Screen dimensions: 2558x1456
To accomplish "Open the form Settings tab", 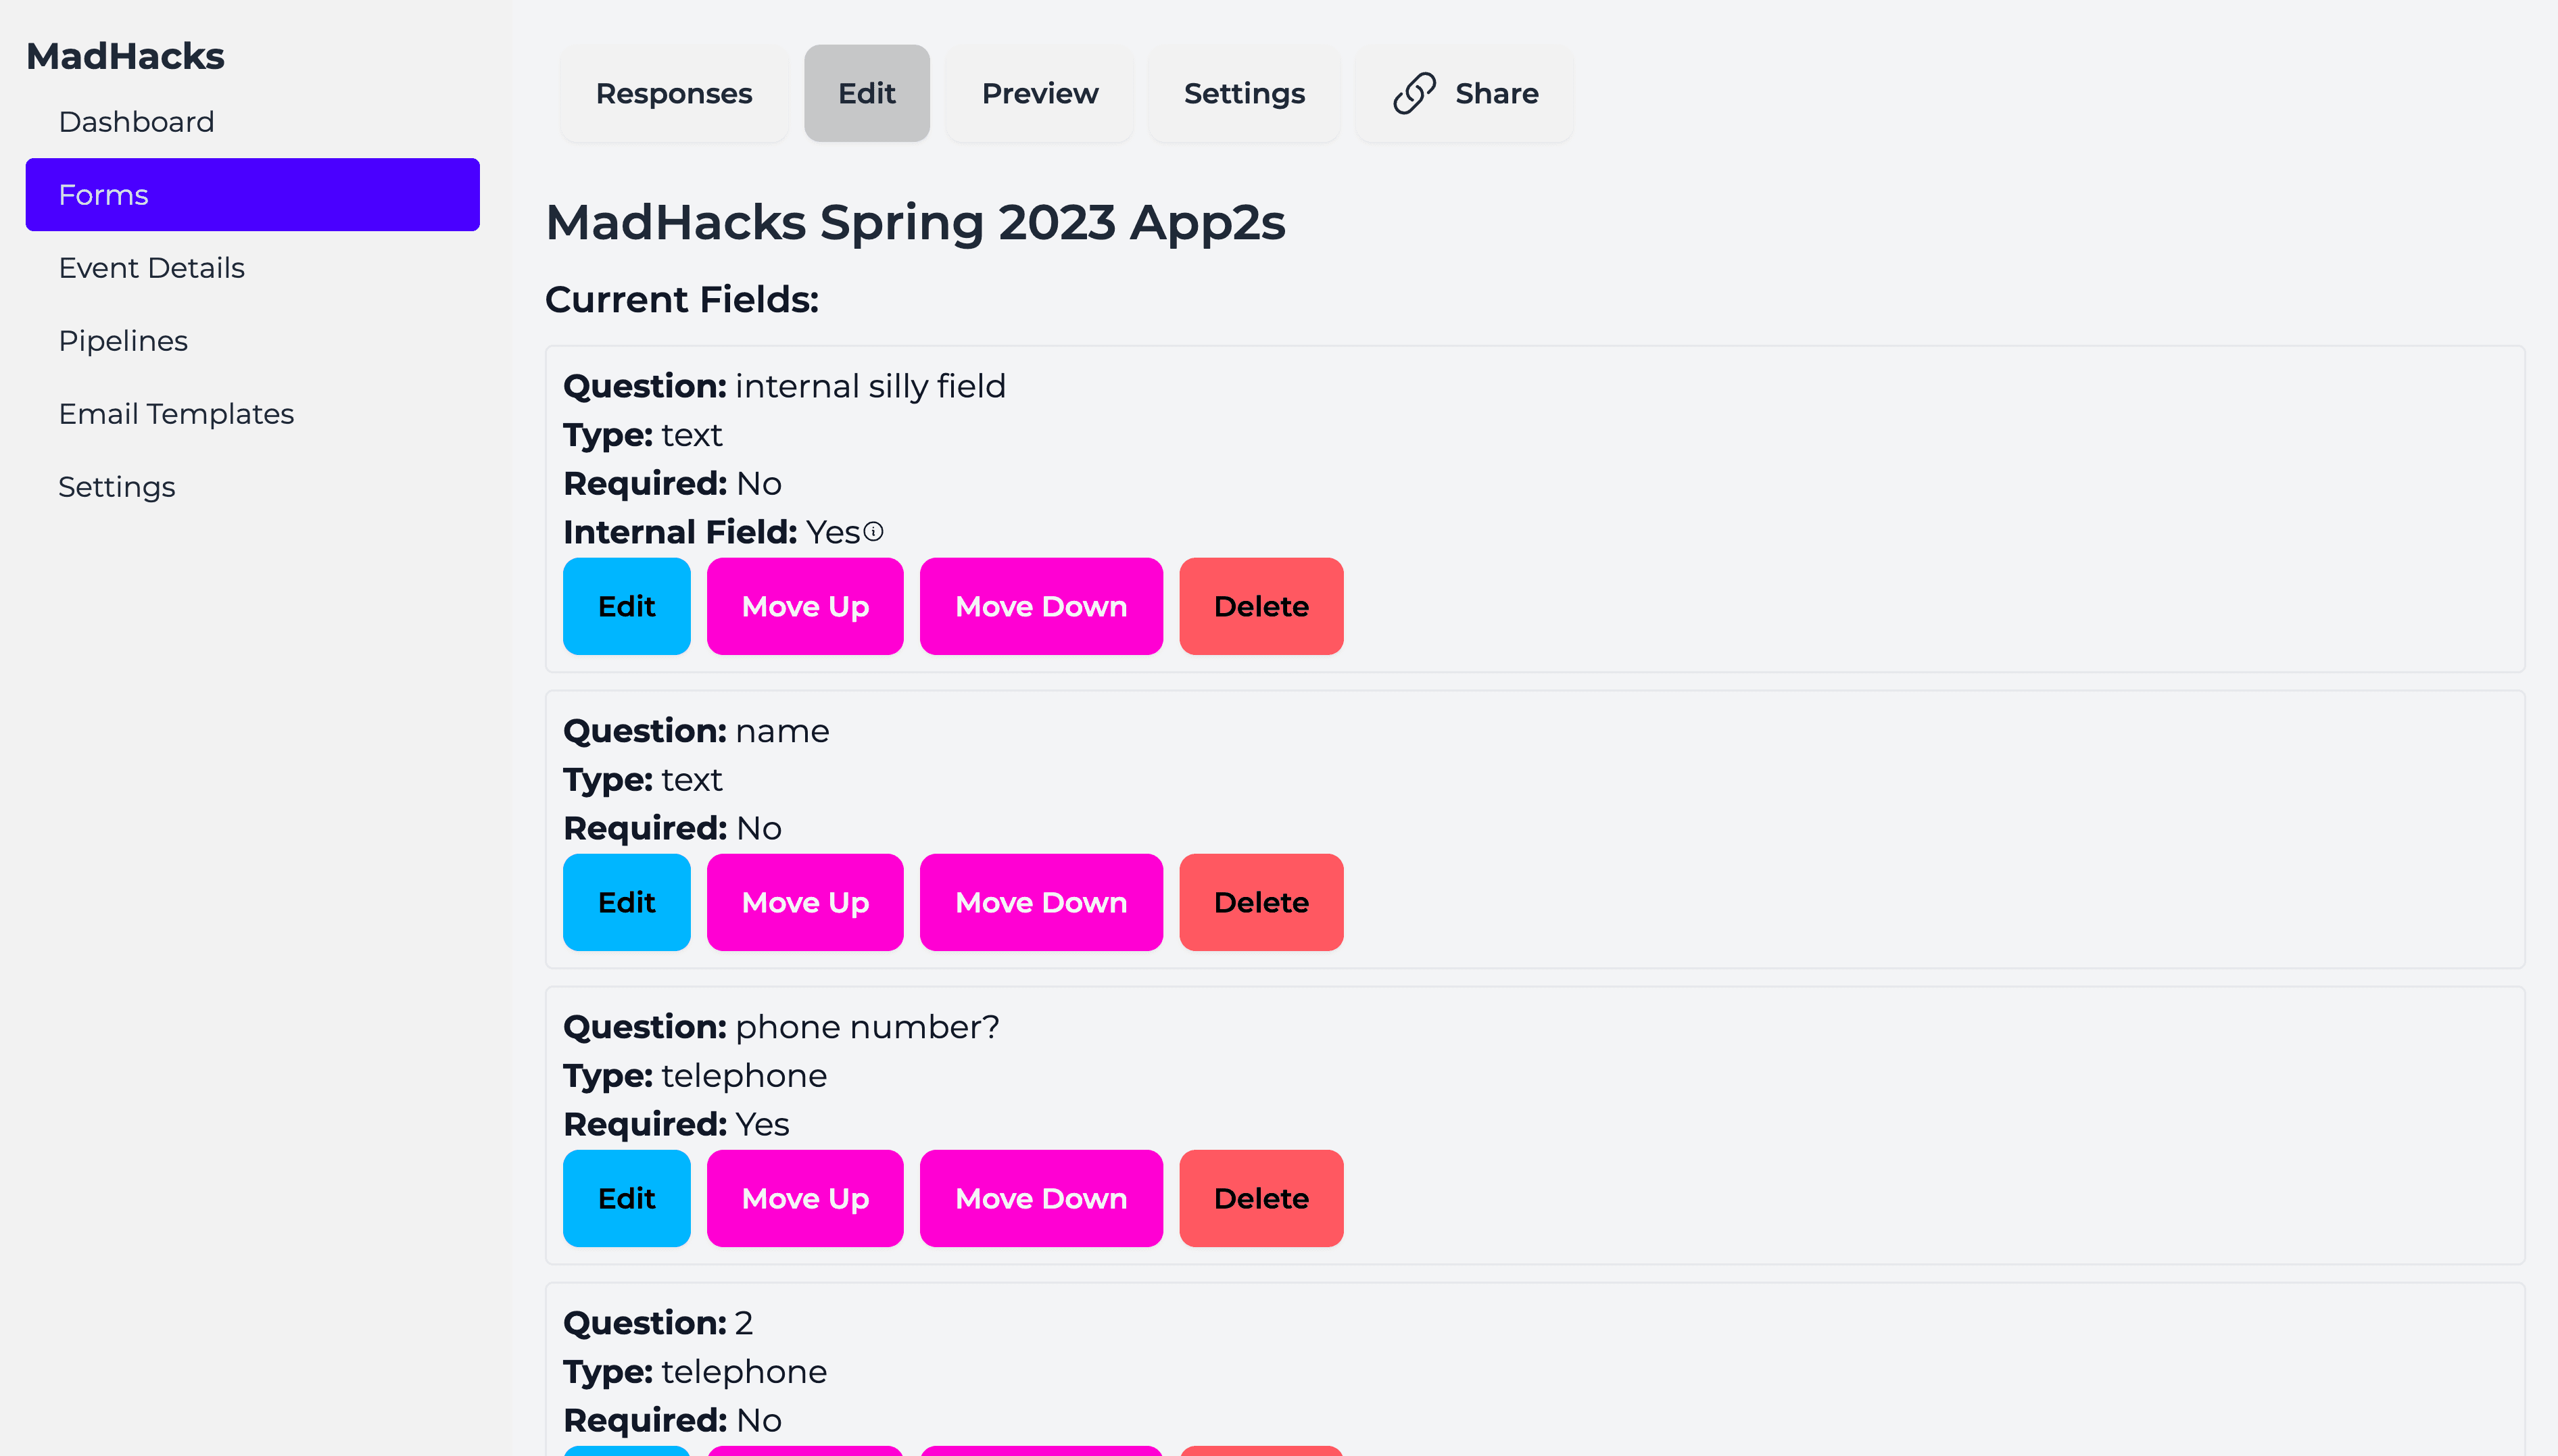I will 1244,93.
